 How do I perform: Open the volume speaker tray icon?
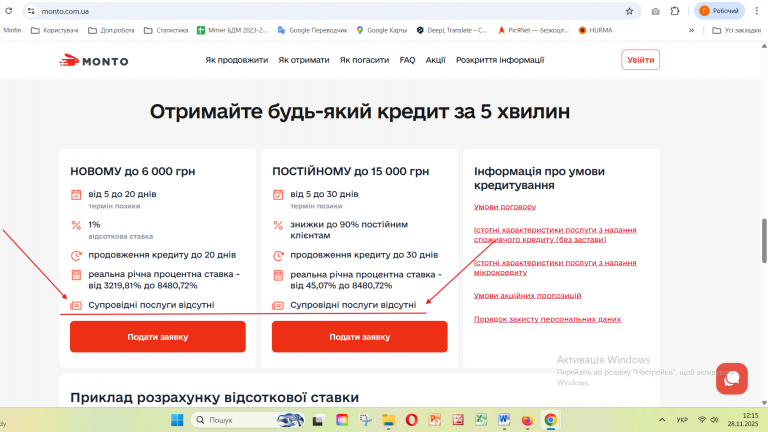point(715,420)
